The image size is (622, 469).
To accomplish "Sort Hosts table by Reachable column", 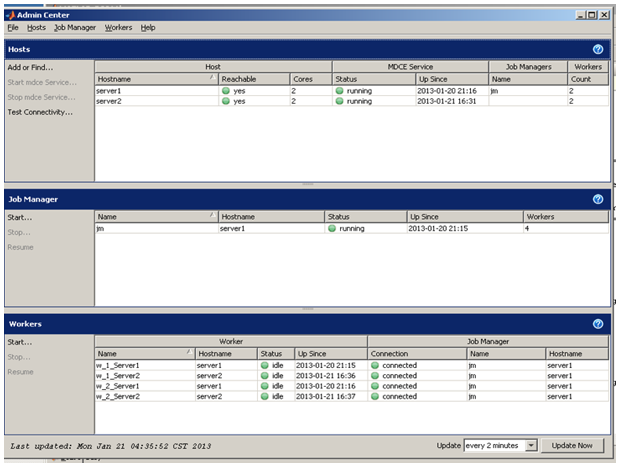I will 254,79.
